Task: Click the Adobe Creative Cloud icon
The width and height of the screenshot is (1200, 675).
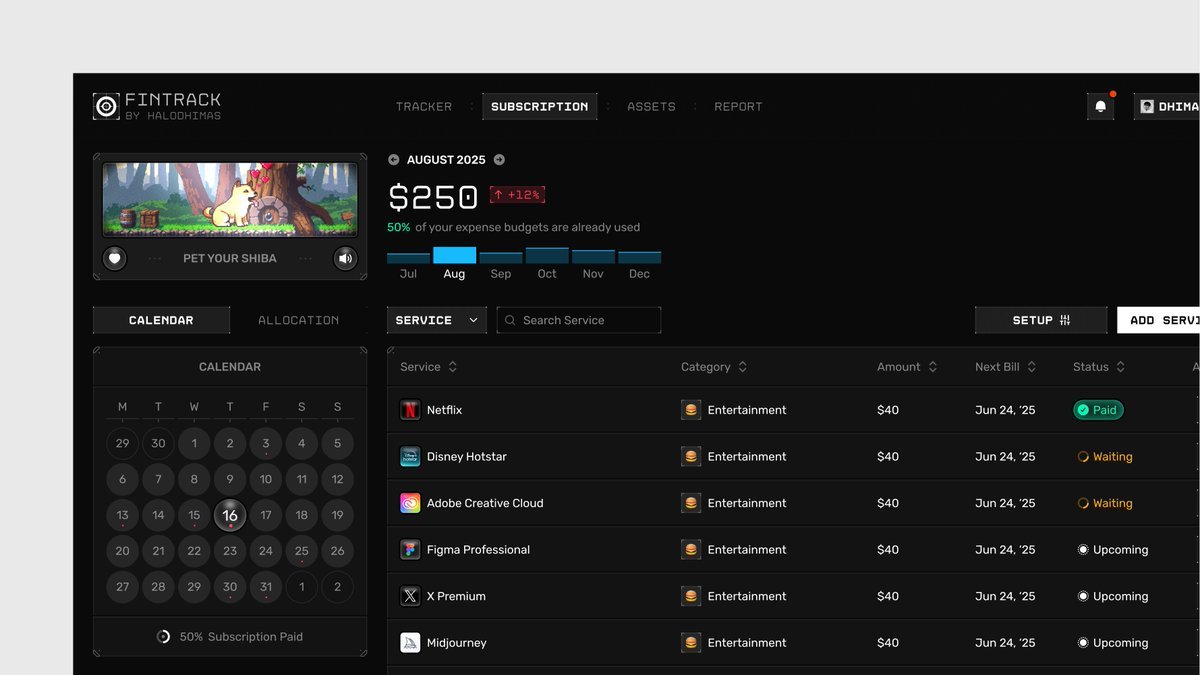Action: pos(410,503)
